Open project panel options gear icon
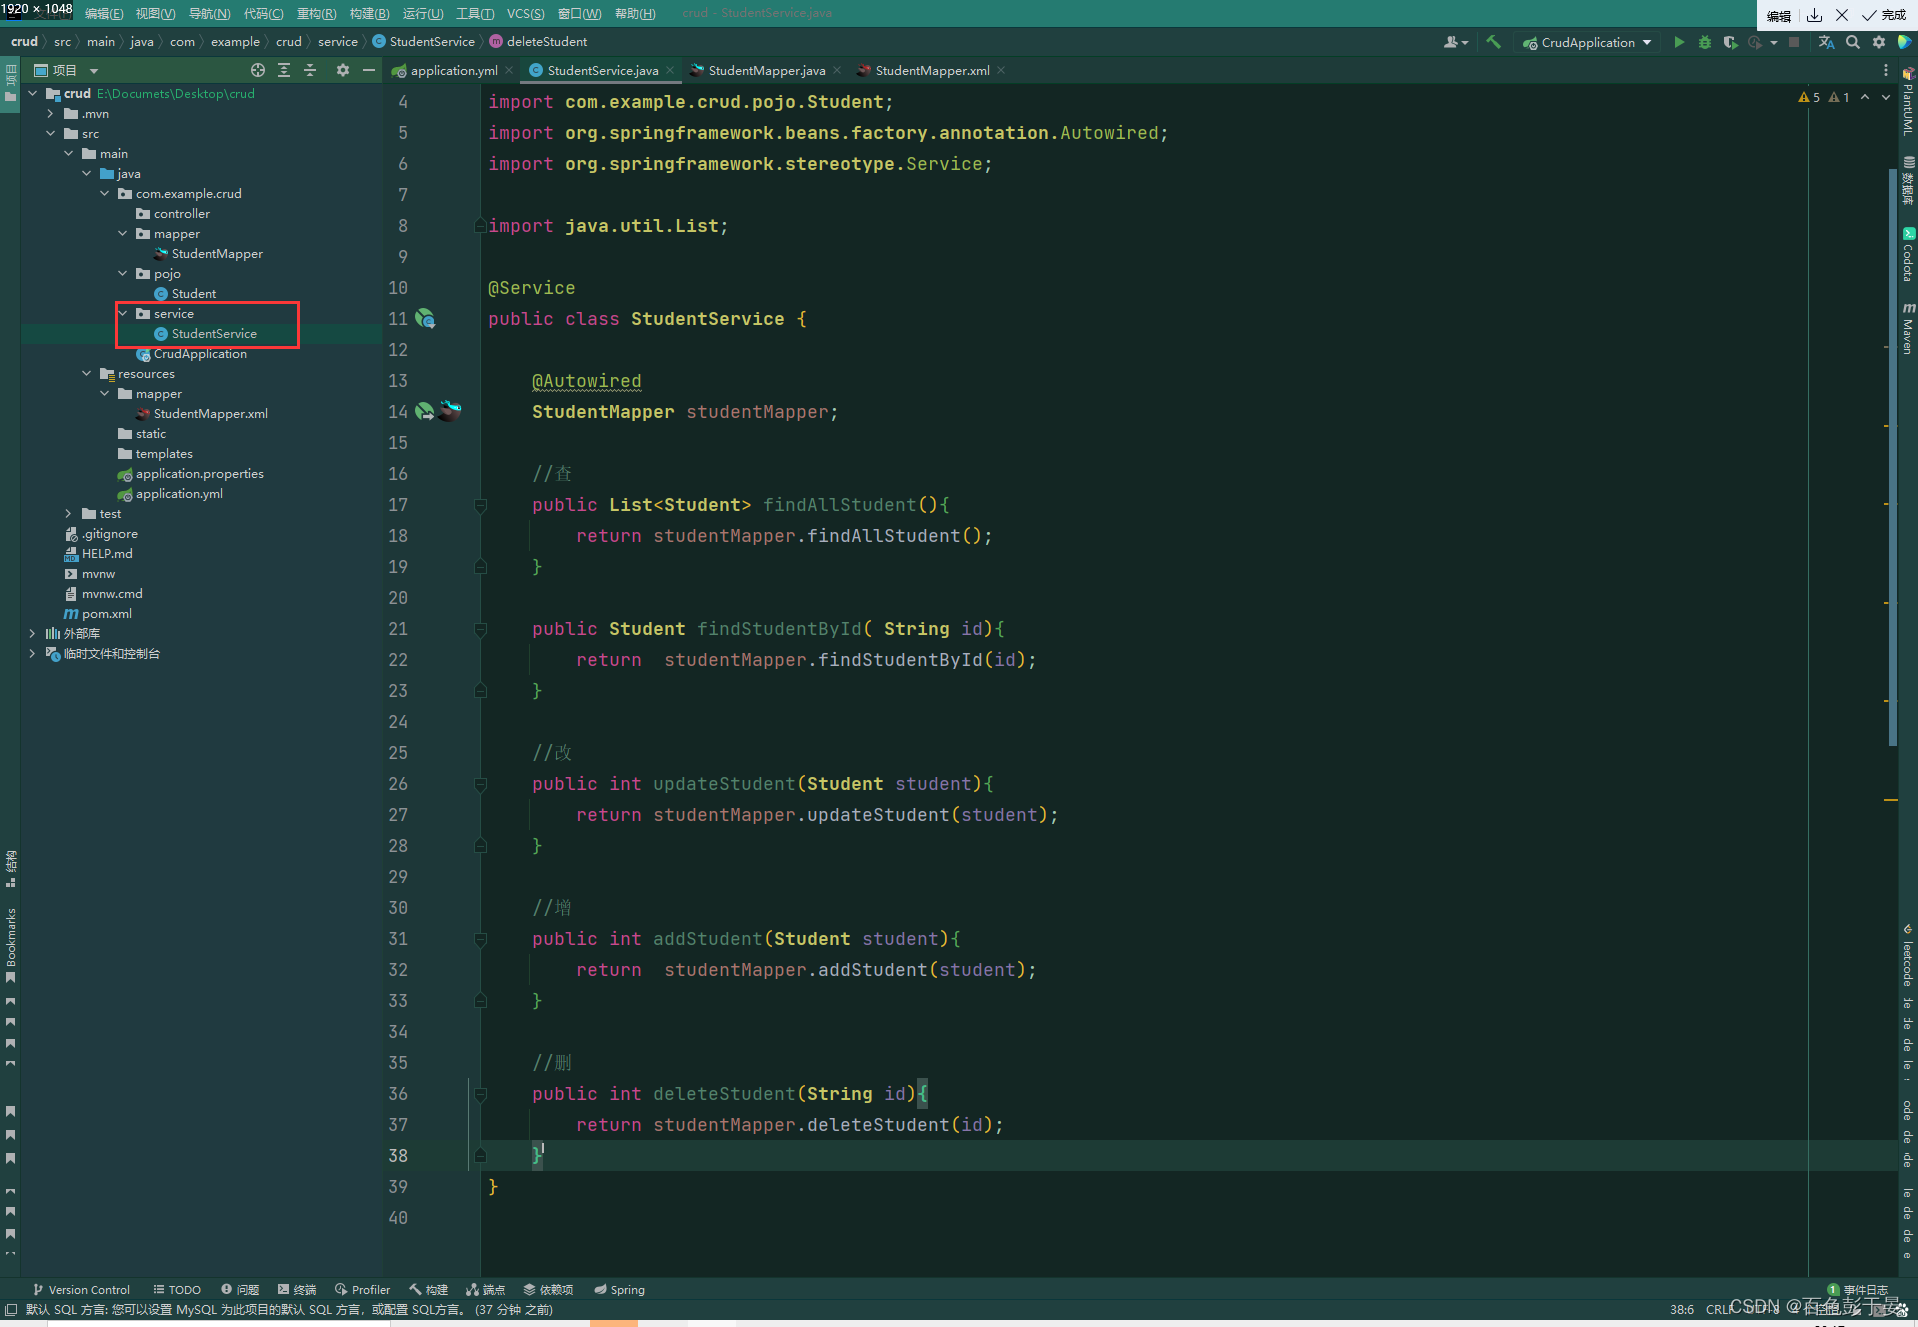Image resolution: width=1918 pixels, height=1327 pixels. pos(343,70)
